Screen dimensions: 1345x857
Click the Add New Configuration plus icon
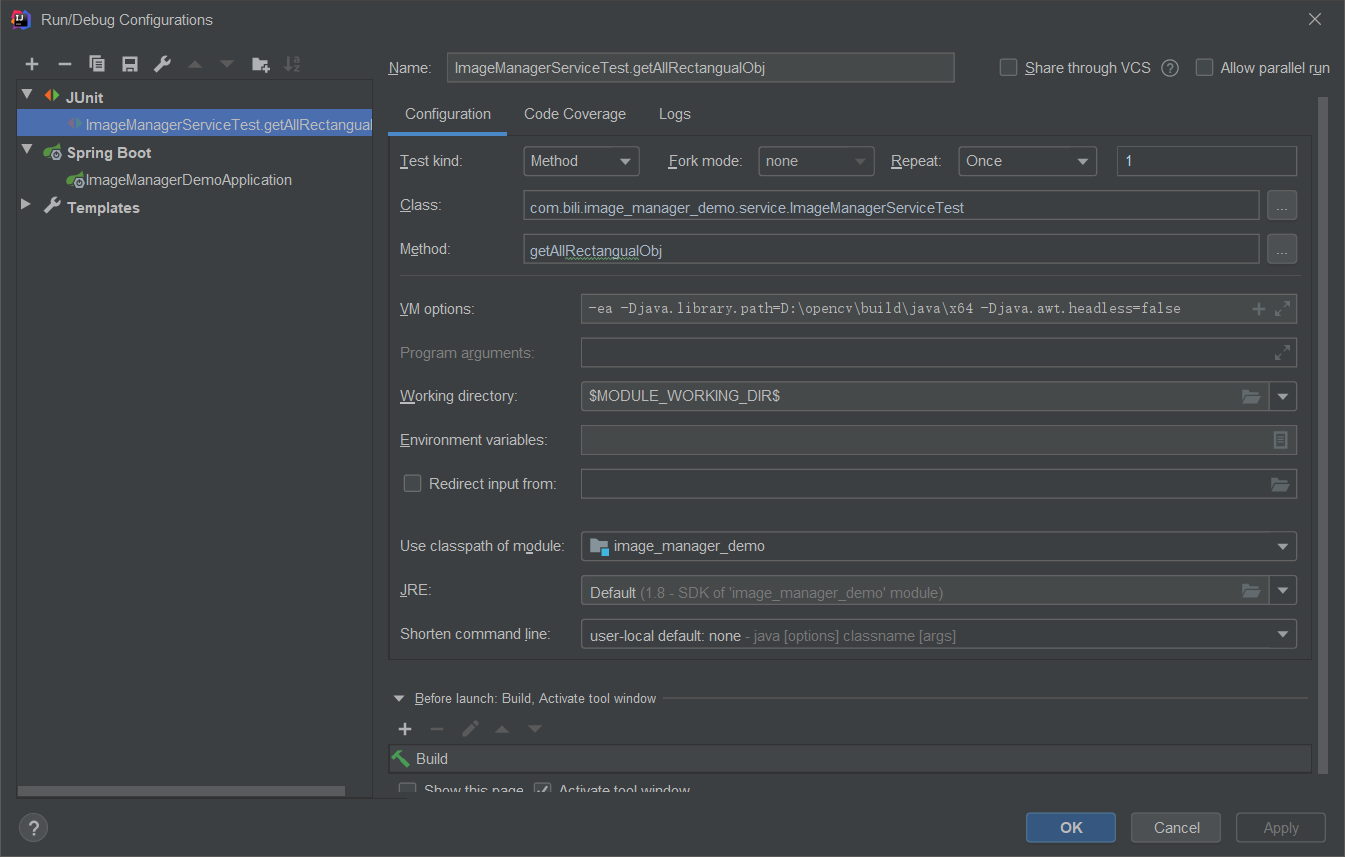coord(32,64)
